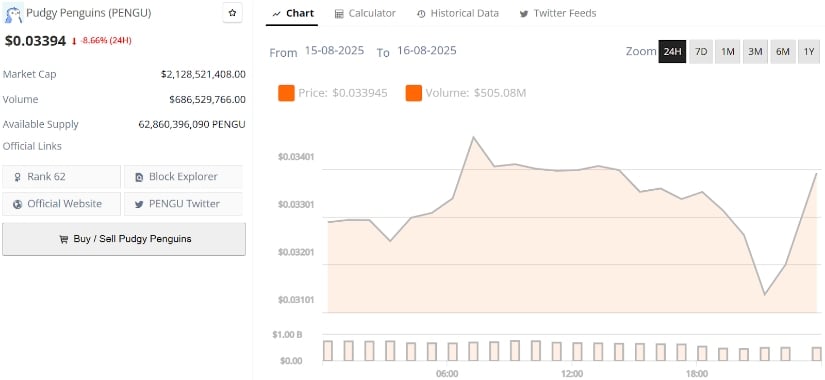Open the Twitter Feeds tab
This screenshot has height=380, width=825.
click(x=558, y=14)
